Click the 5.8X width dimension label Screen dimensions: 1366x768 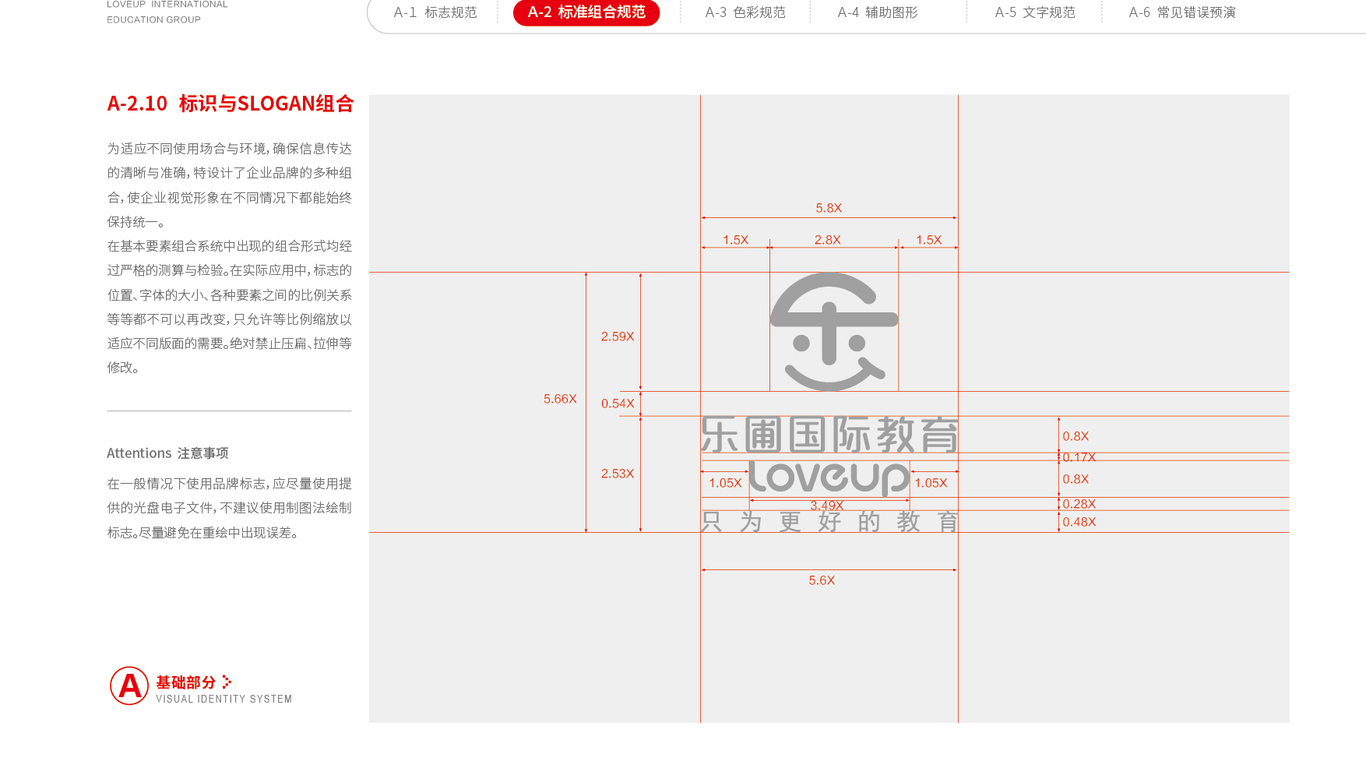(829, 208)
